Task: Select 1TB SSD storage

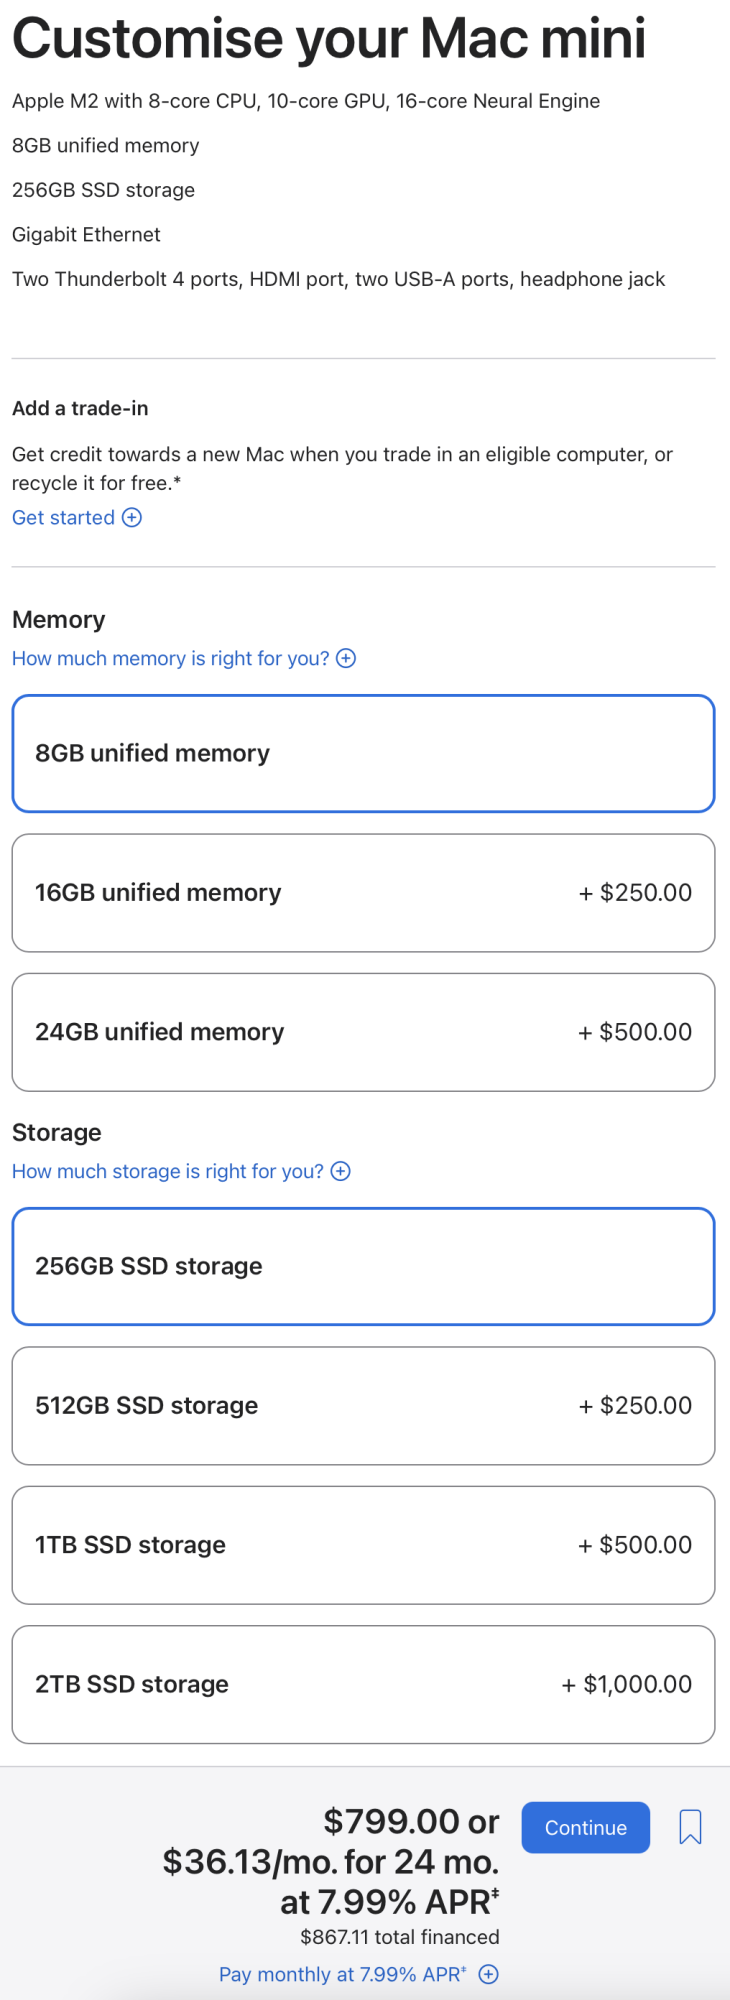Action: [x=363, y=1544]
